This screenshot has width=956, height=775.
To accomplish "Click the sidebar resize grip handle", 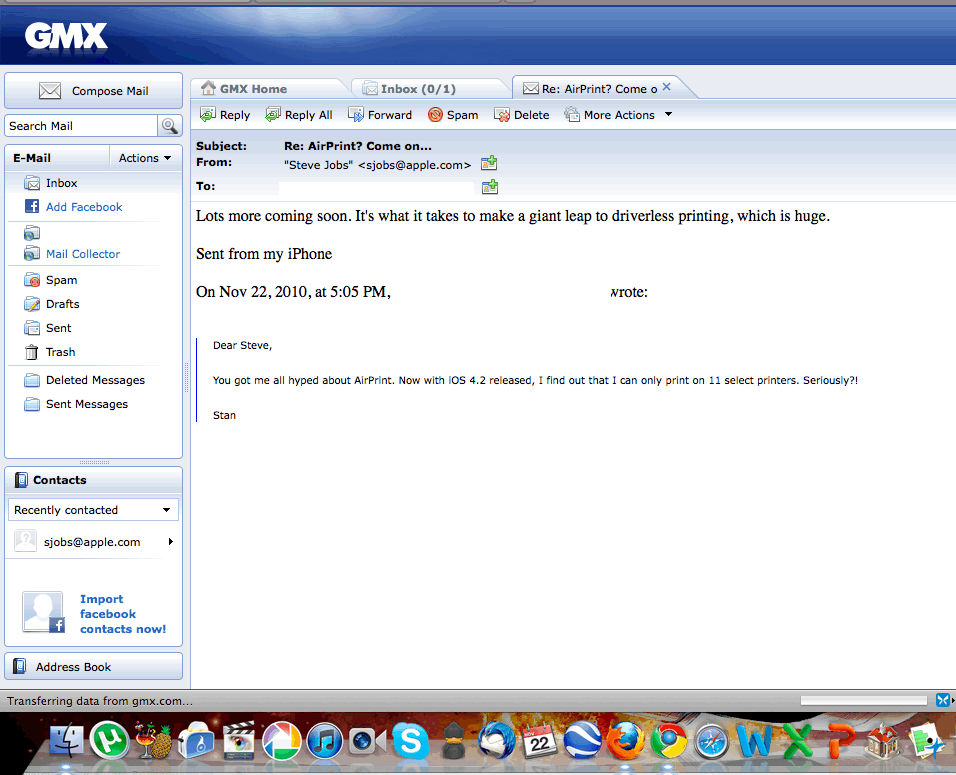I will point(187,377).
